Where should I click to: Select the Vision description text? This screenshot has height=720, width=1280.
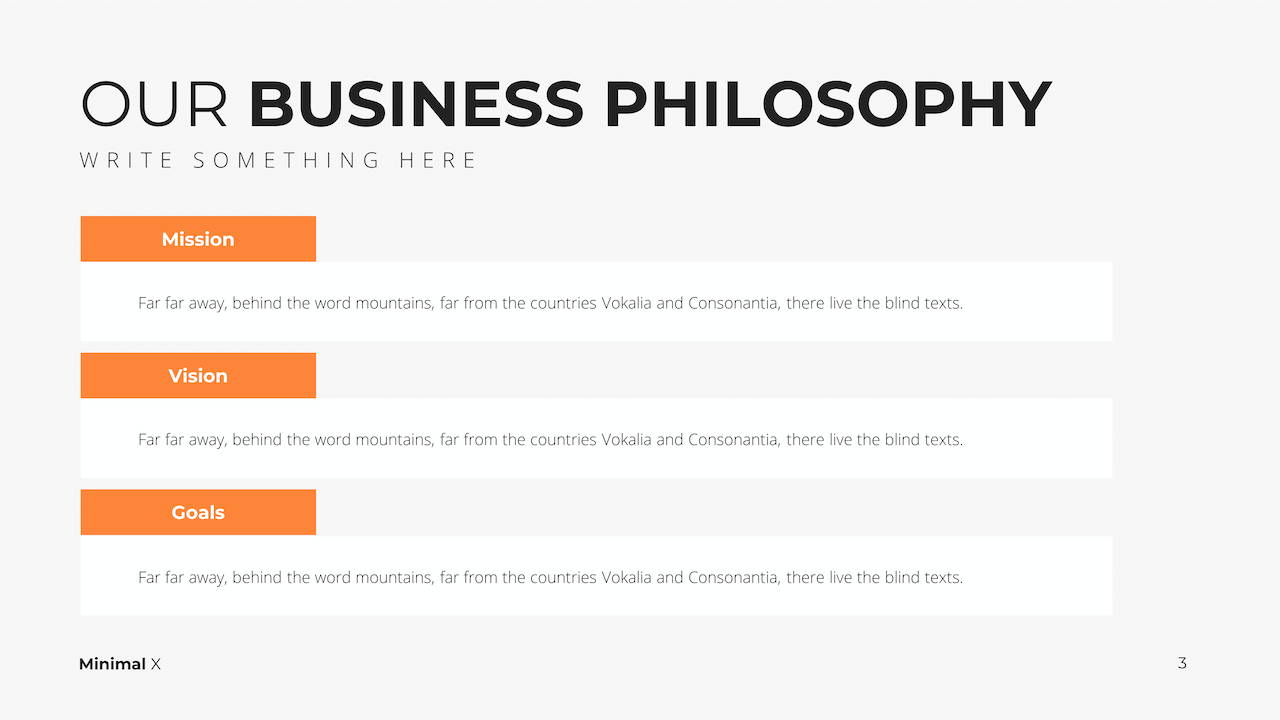(x=550, y=440)
